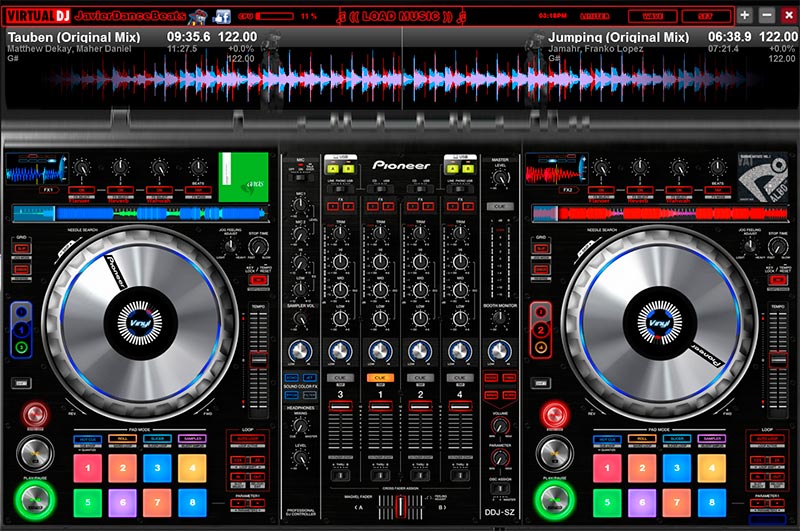This screenshot has width=800, height=531.
Task: Trigger left deck pad 5
Action: 88,502
